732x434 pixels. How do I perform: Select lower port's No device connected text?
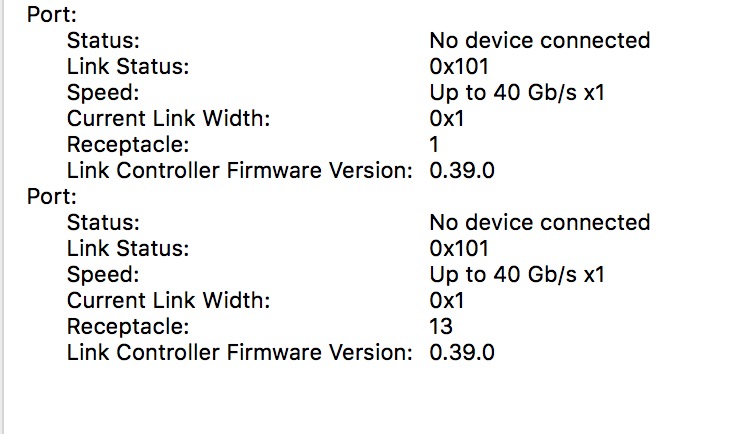540,223
